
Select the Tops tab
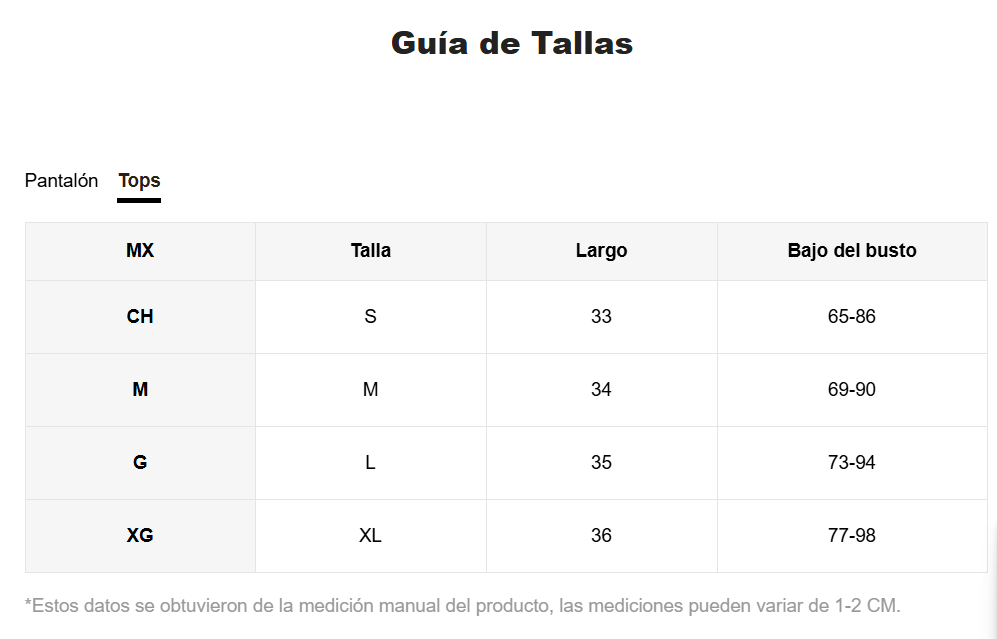pos(139,181)
